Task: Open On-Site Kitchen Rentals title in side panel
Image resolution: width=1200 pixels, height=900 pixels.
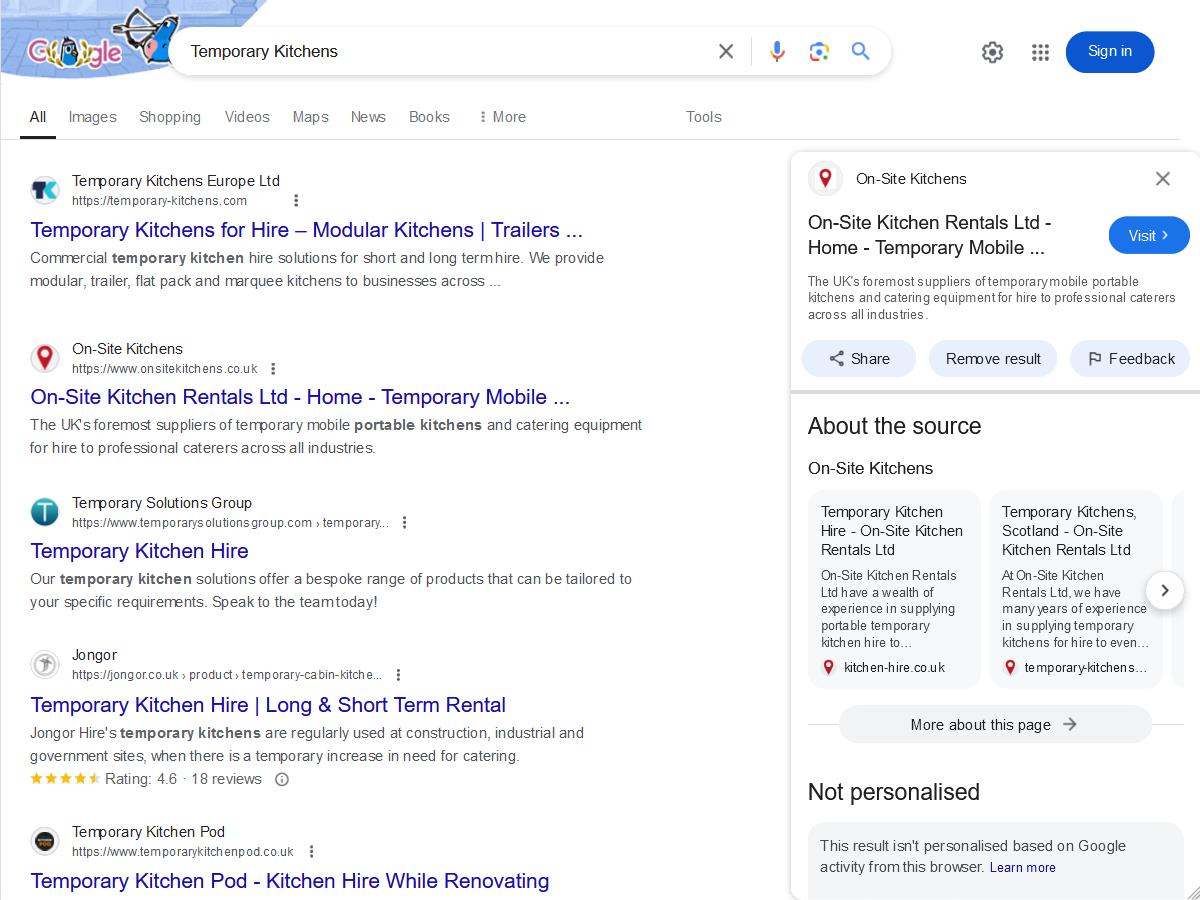Action: pyautogui.click(x=930, y=235)
